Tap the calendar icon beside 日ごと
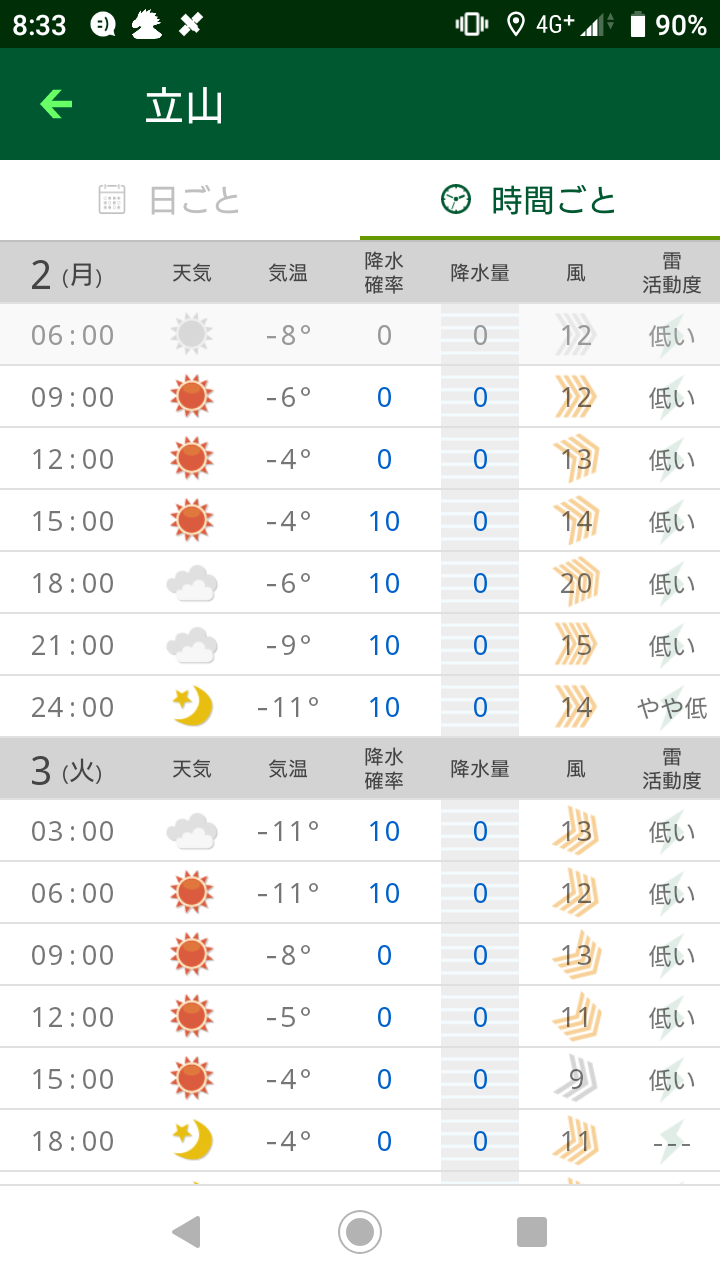720x1280 pixels. [x=112, y=200]
